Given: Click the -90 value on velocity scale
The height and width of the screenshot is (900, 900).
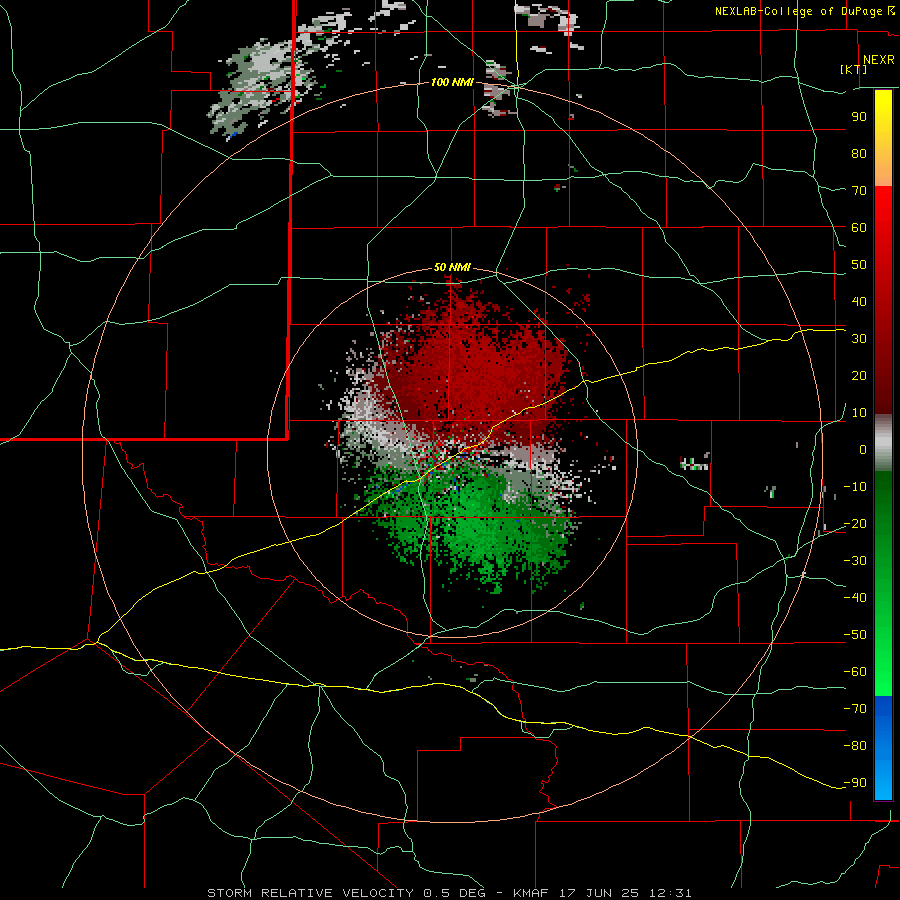Looking at the screenshot, I should (x=855, y=782).
